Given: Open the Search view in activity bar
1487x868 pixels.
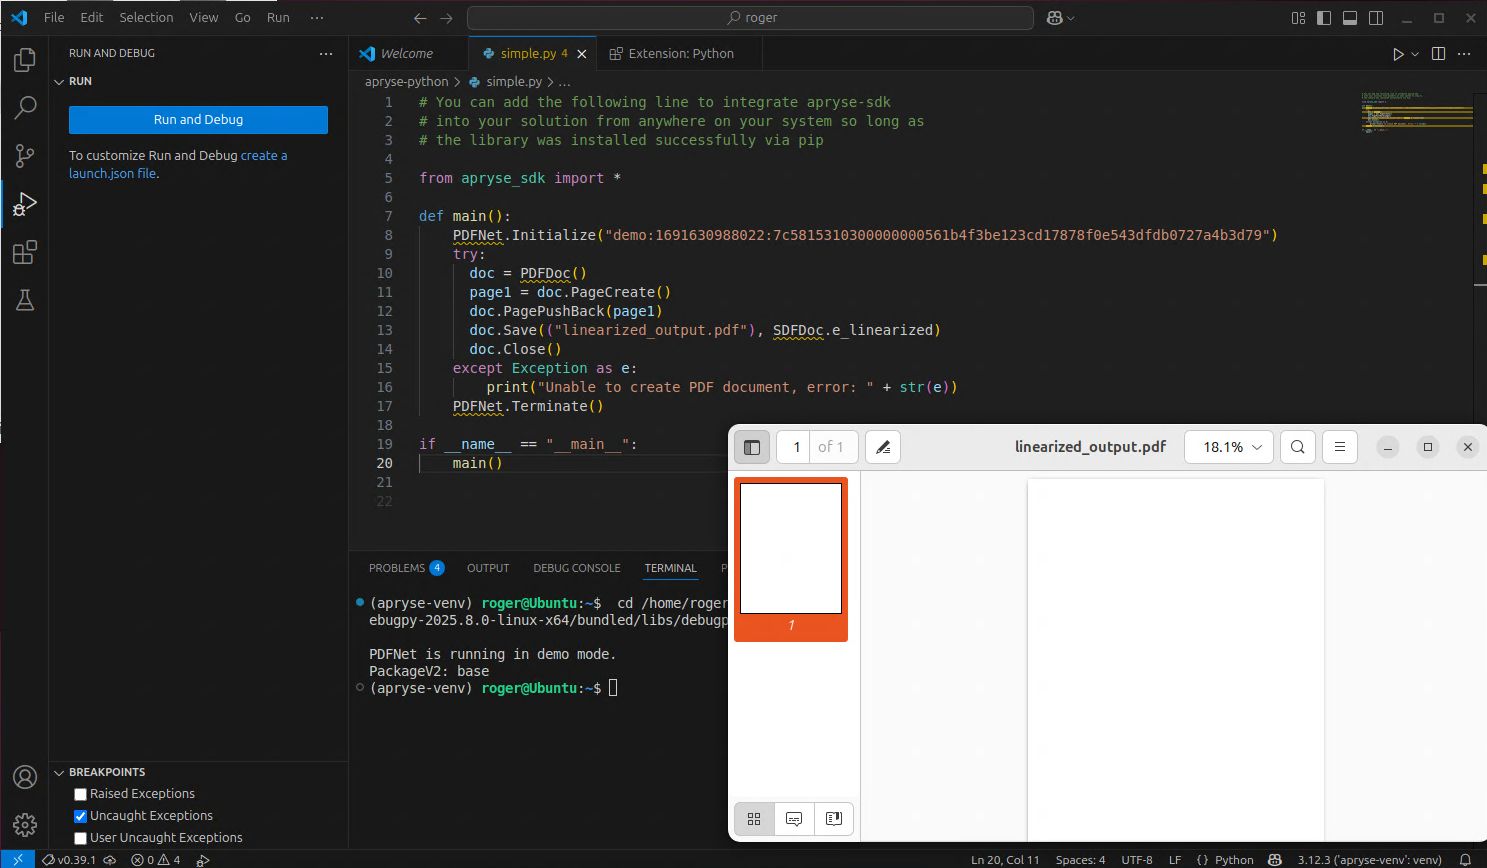Looking at the screenshot, I should coord(25,108).
